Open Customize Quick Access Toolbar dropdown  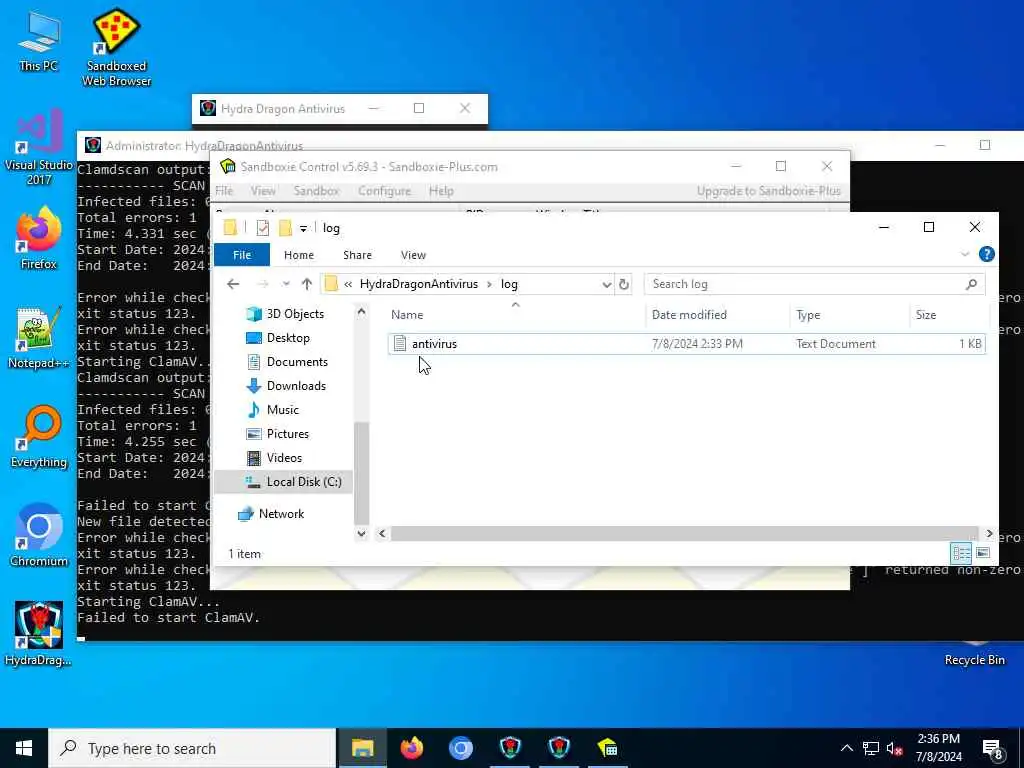pos(303,229)
